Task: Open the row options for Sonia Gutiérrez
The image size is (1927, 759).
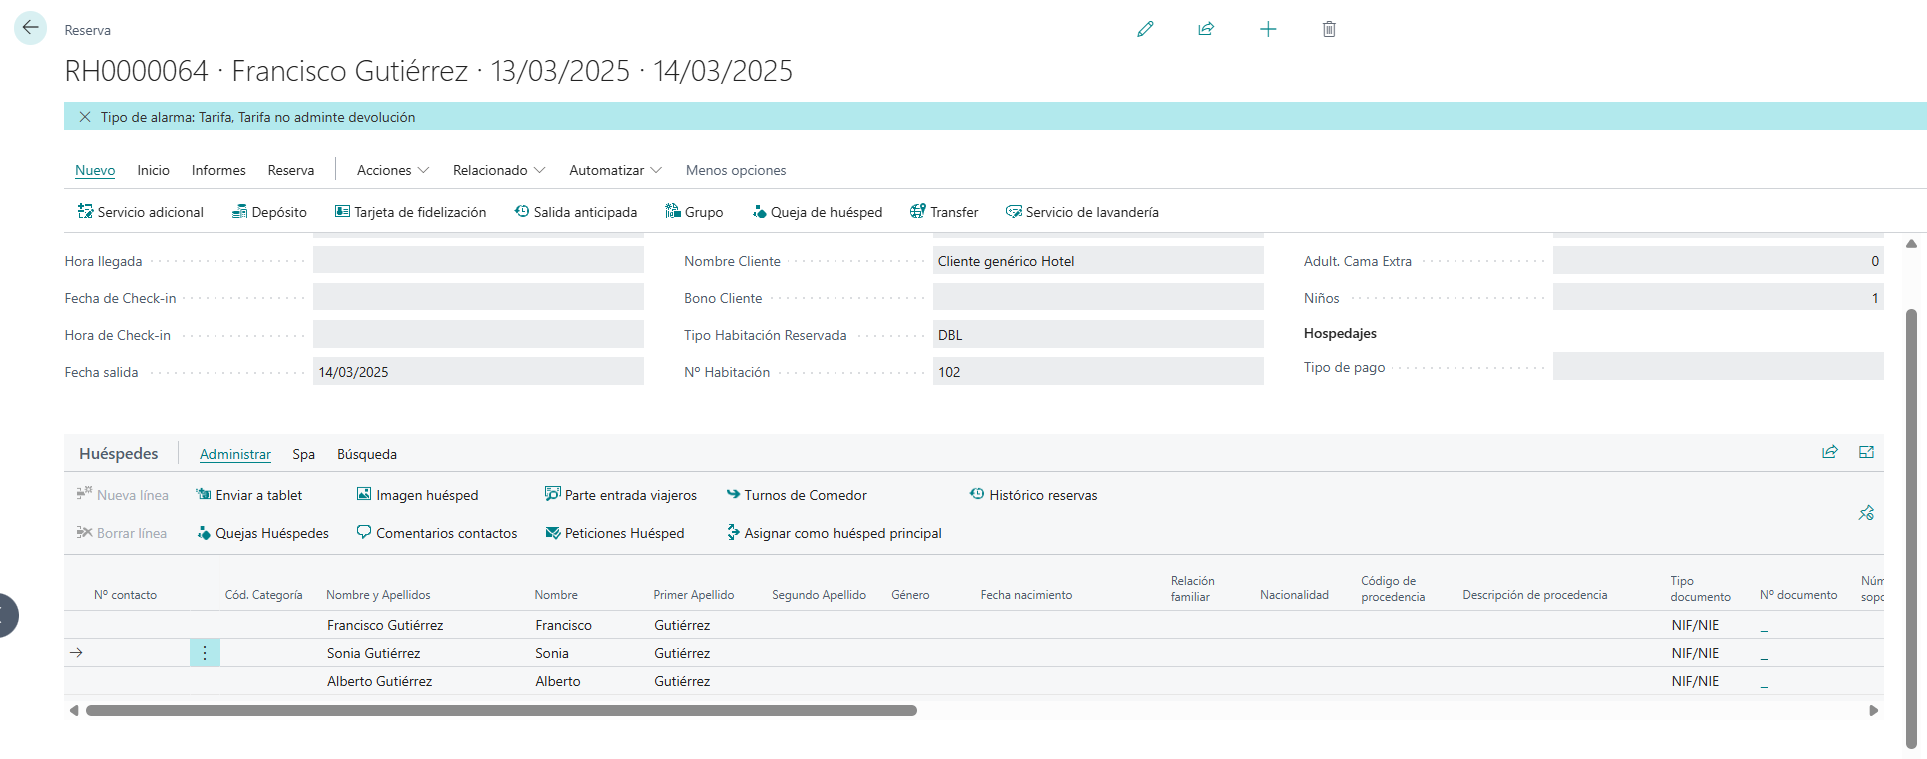Action: click(205, 653)
